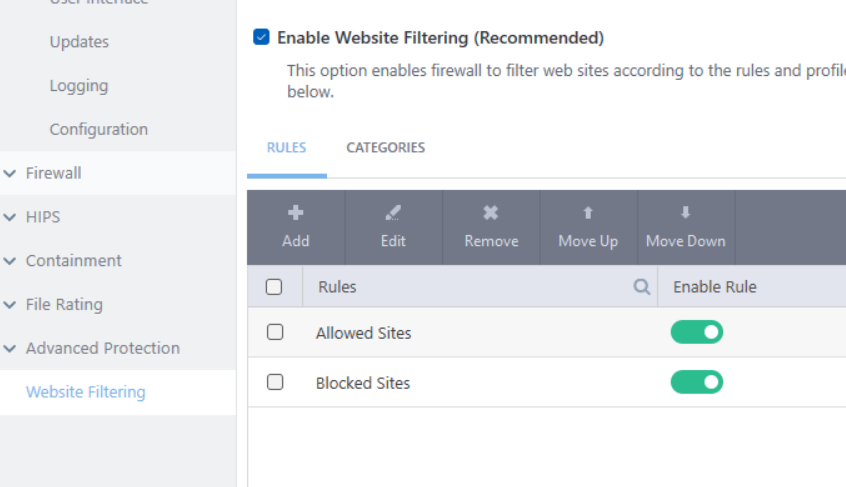
Task: Turn off the Blocked Sites rule switch
Action: [697, 382]
